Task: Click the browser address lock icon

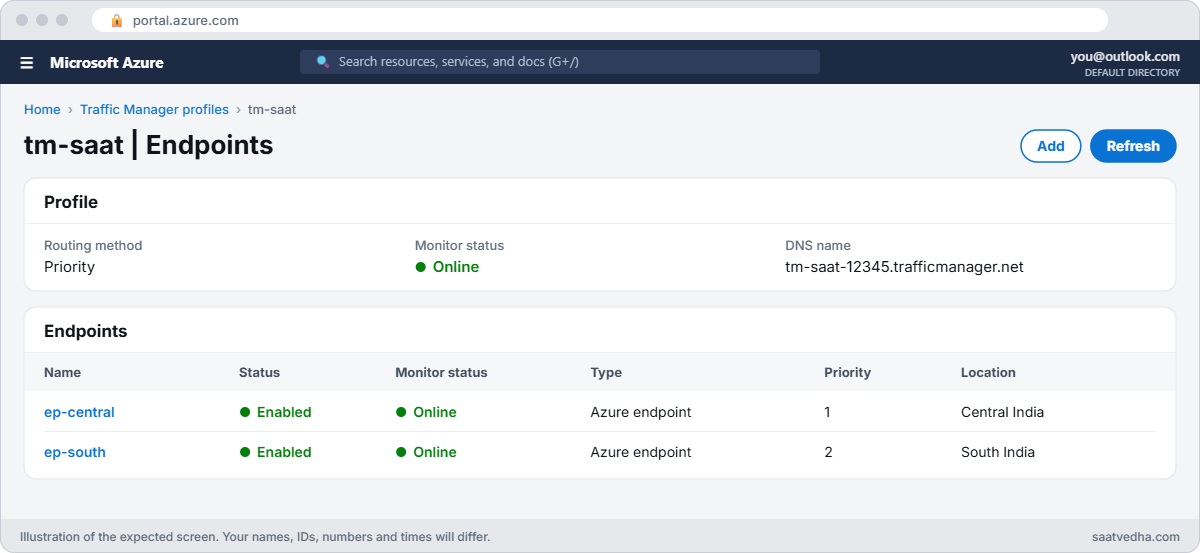Action: pos(117,20)
